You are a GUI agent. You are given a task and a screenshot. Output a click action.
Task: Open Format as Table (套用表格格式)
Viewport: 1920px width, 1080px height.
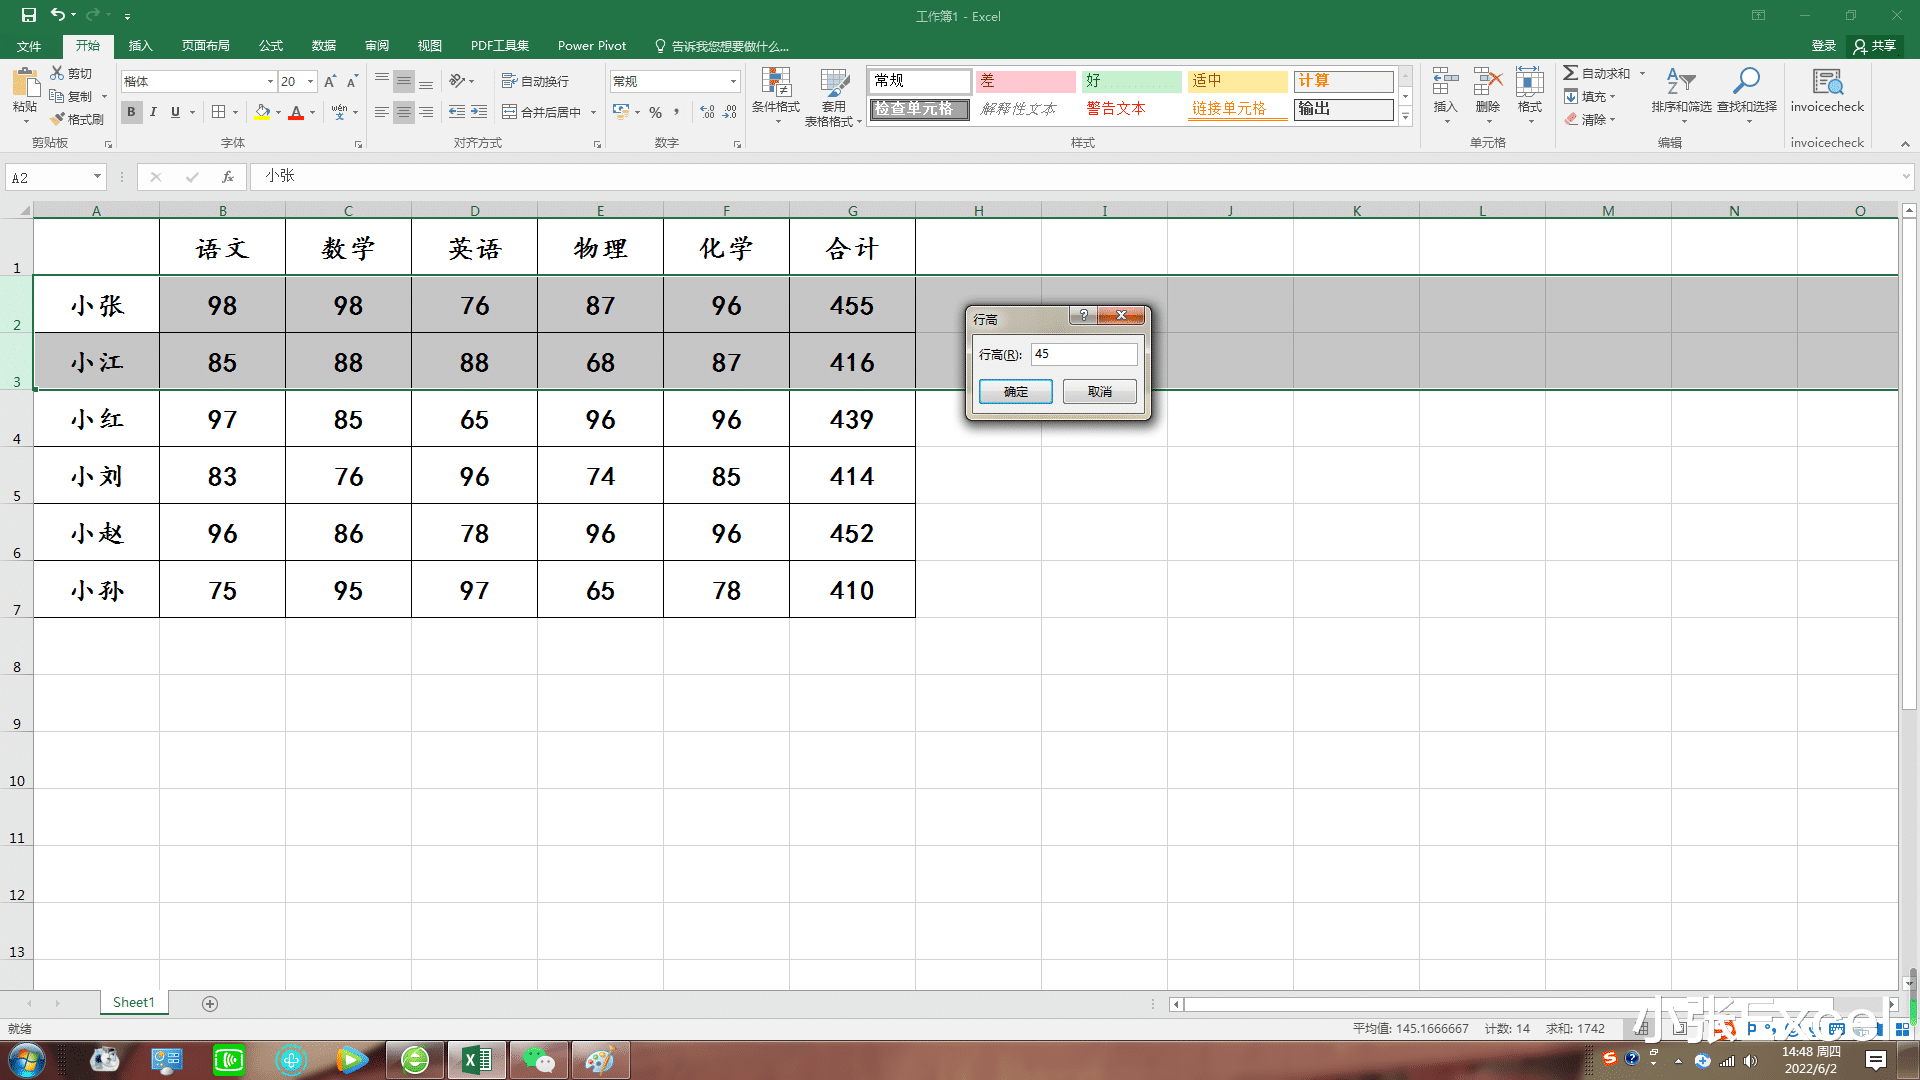click(x=834, y=96)
